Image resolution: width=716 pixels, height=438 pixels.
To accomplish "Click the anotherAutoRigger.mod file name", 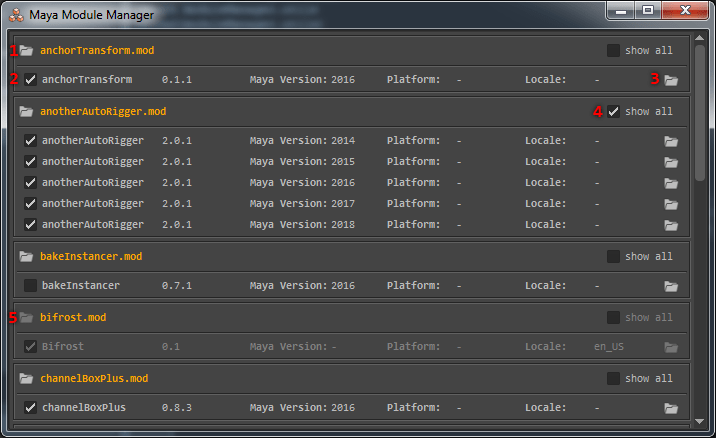I will [x=103, y=111].
